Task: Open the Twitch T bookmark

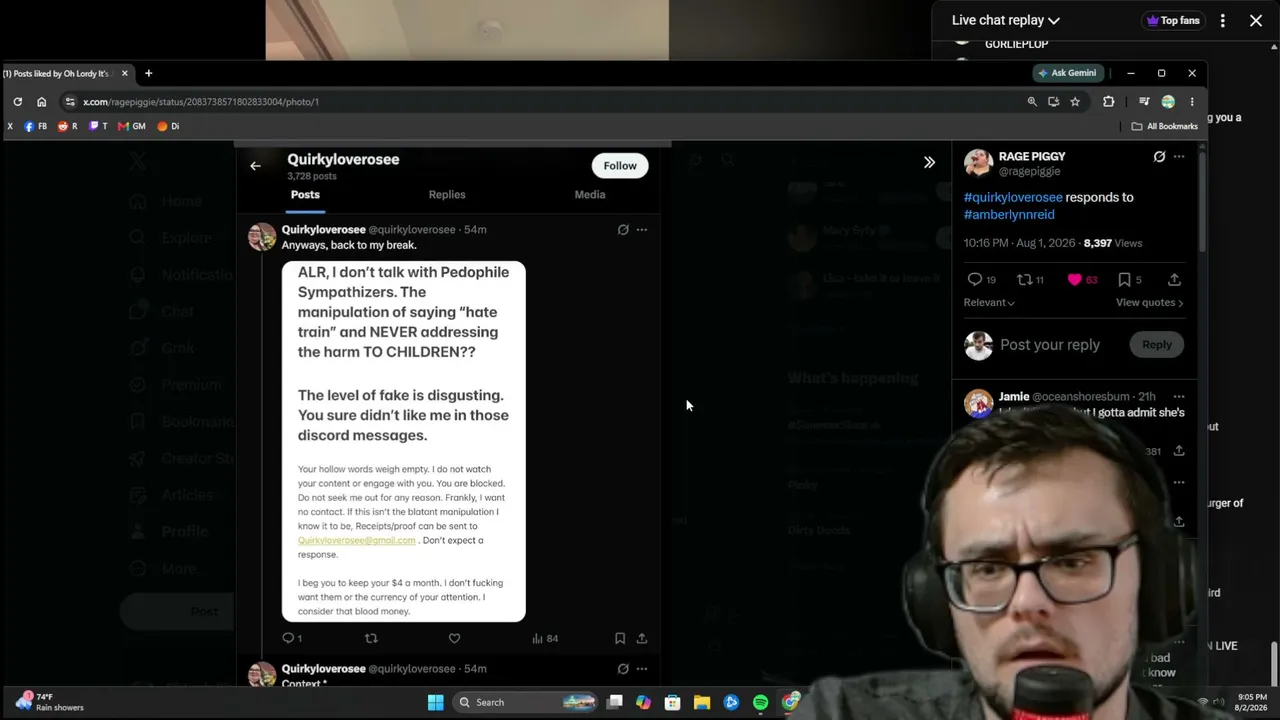Action: [98, 126]
